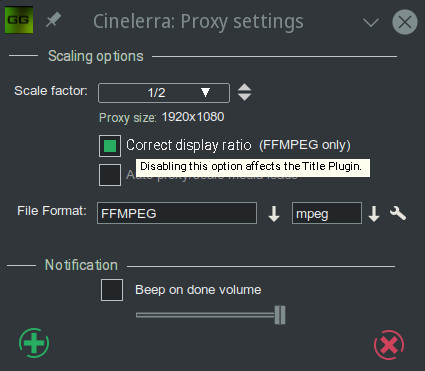Open the Scale factor 1/2 dropdown
The width and height of the screenshot is (425, 371).
click(164, 93)
